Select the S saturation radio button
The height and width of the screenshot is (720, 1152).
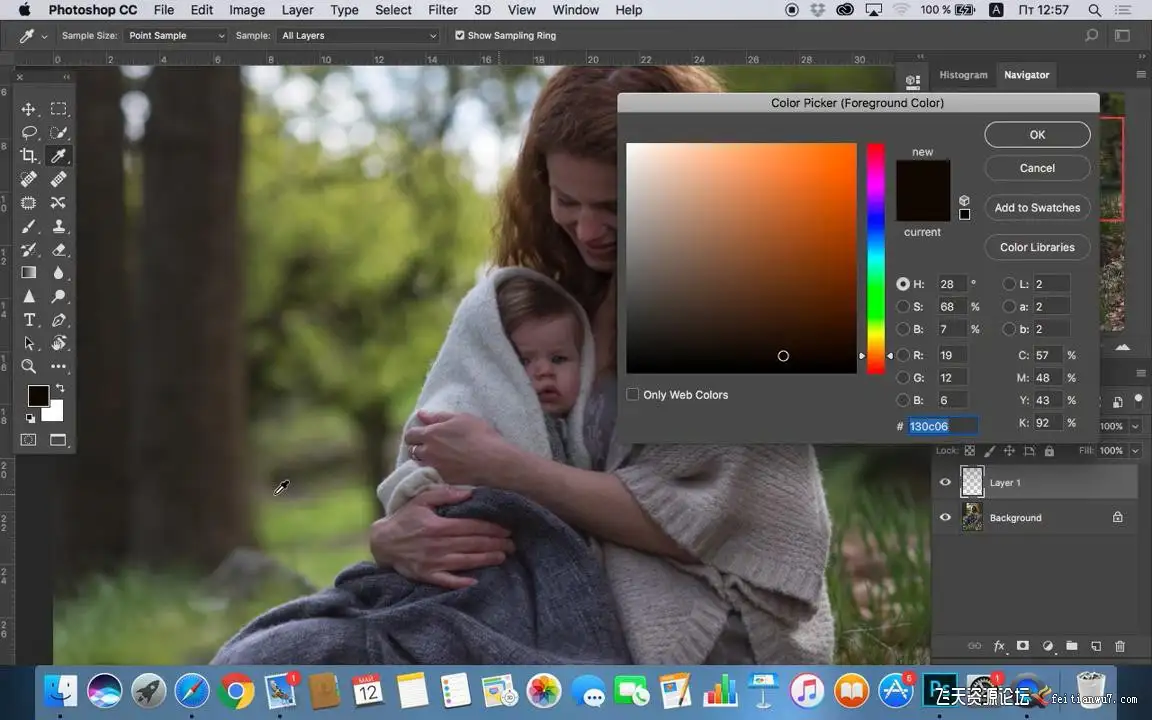903,307
